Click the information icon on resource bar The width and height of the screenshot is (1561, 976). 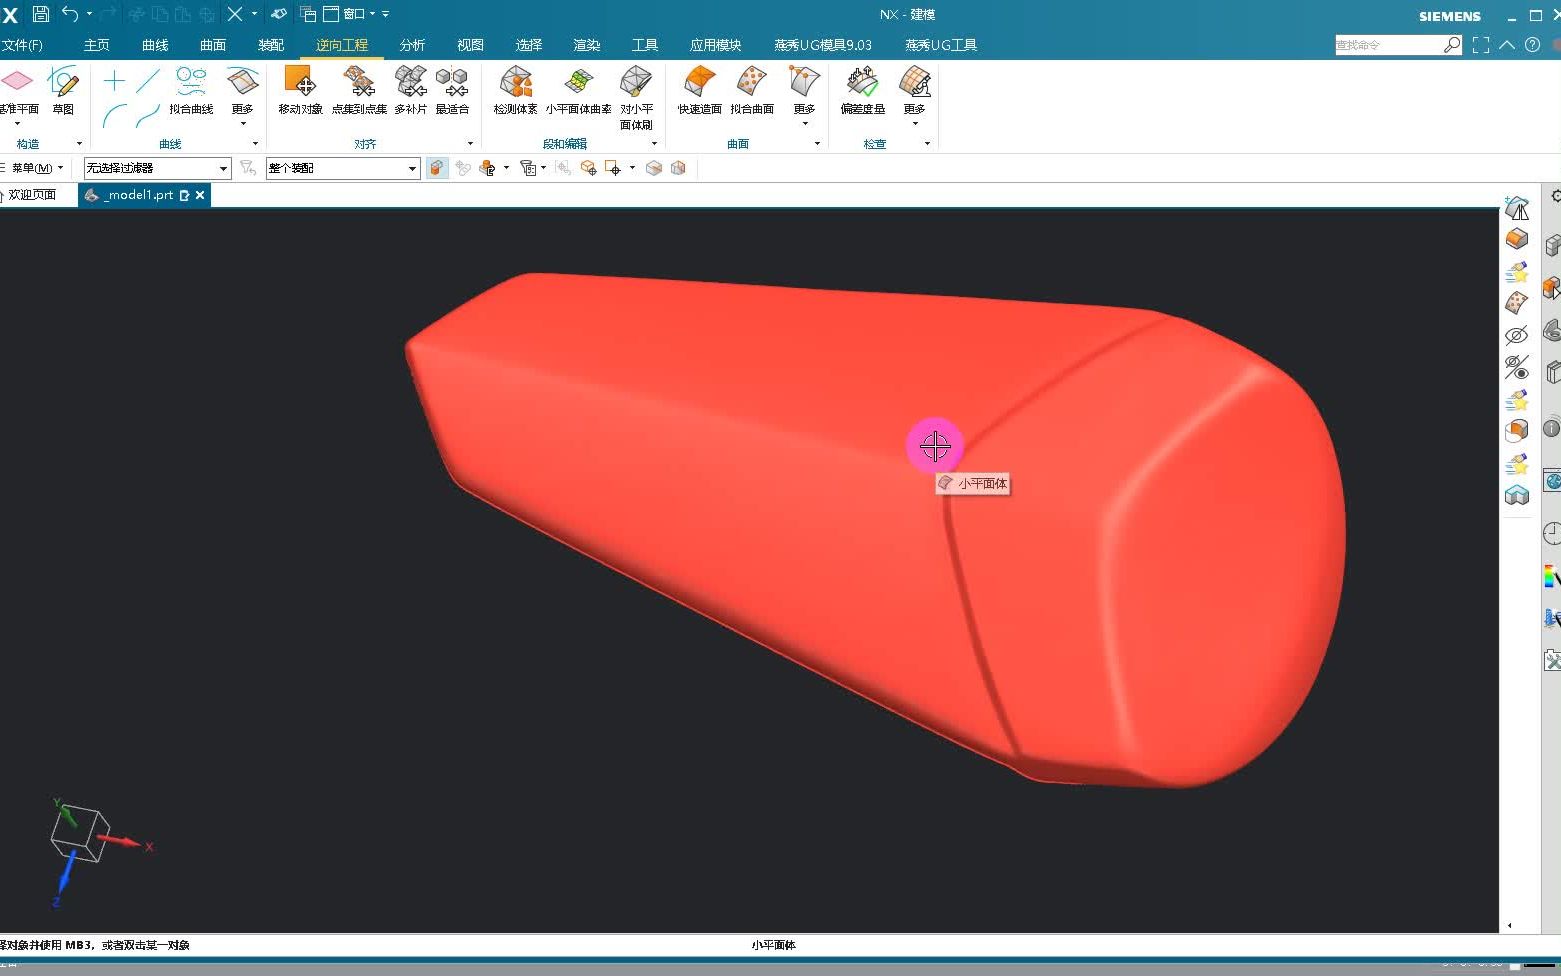1552,428
